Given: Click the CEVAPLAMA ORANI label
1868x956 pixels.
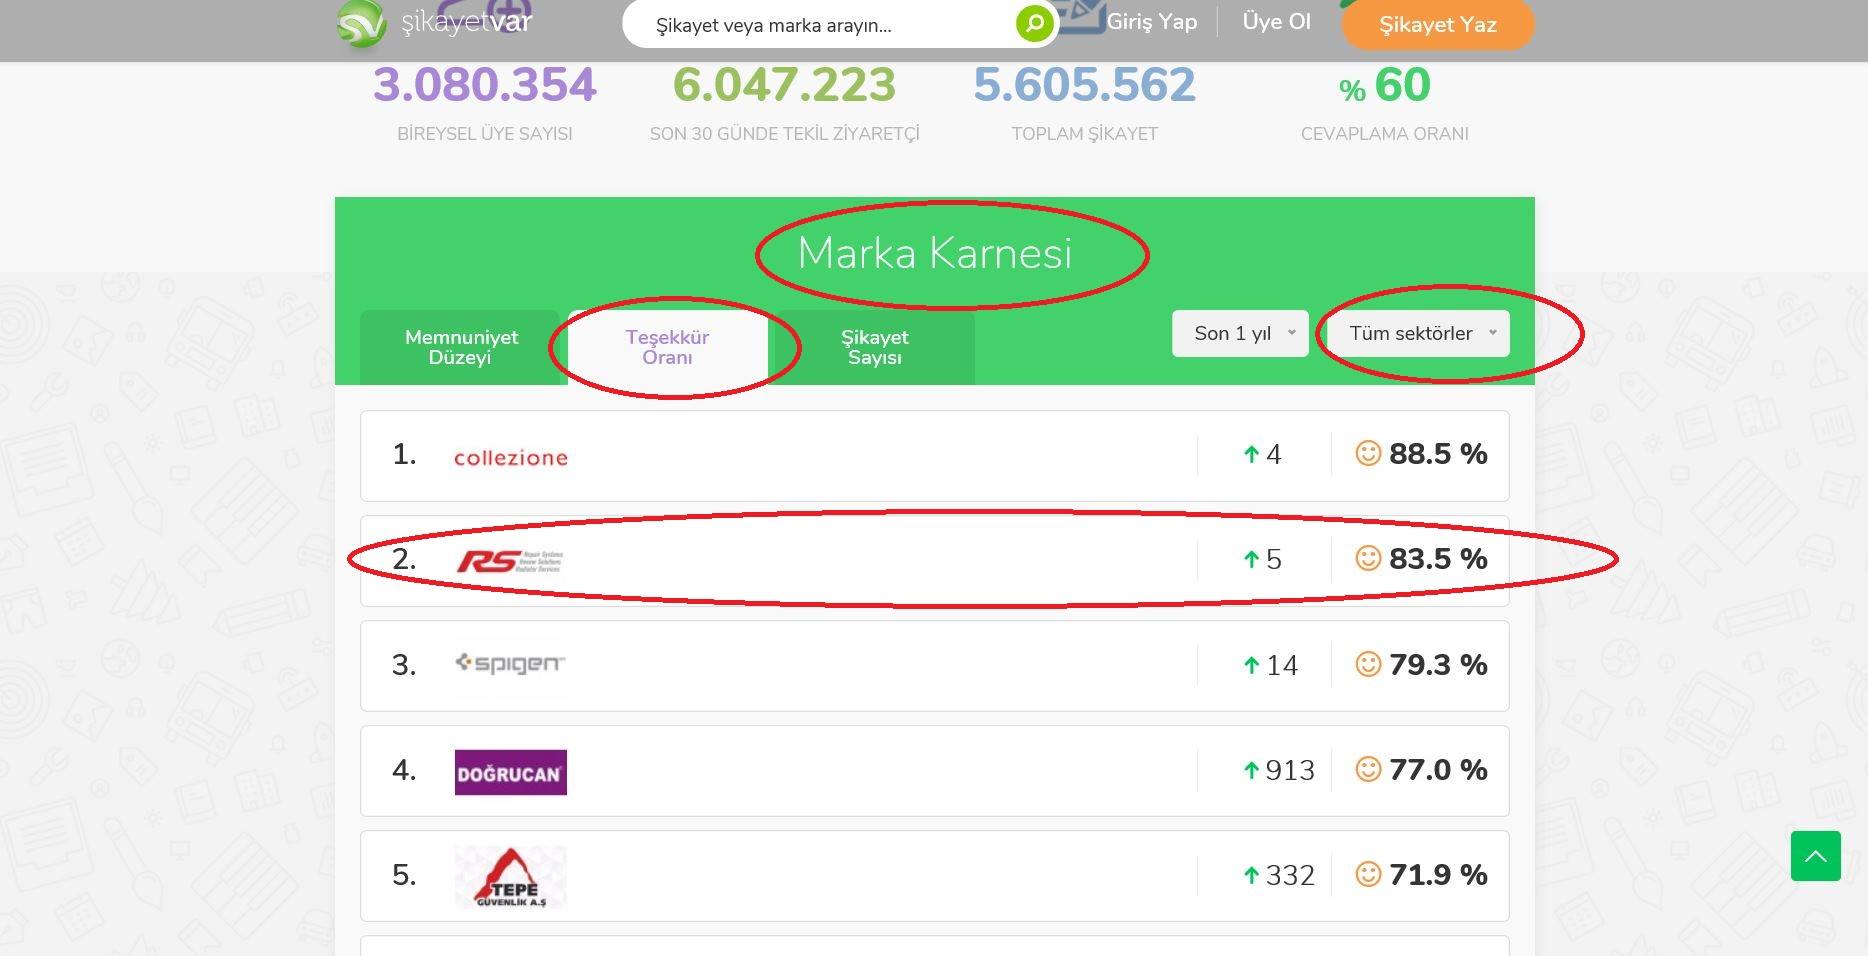Looking at the screenshot, I should [1384, 134].
